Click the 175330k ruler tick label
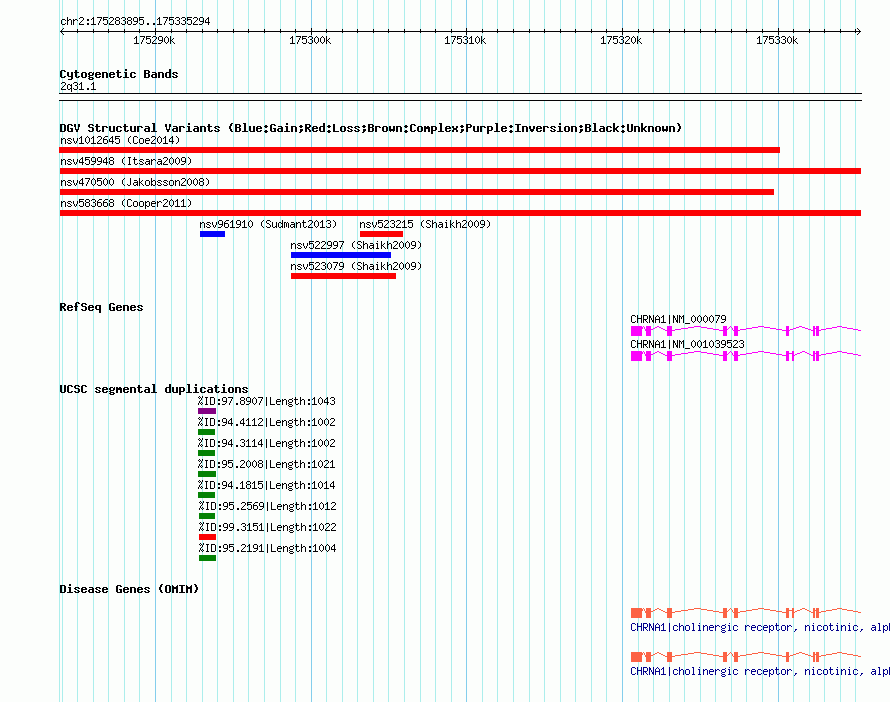Image resolution: width=890 pixels, height=702 pixels. [x=777, y=40]
